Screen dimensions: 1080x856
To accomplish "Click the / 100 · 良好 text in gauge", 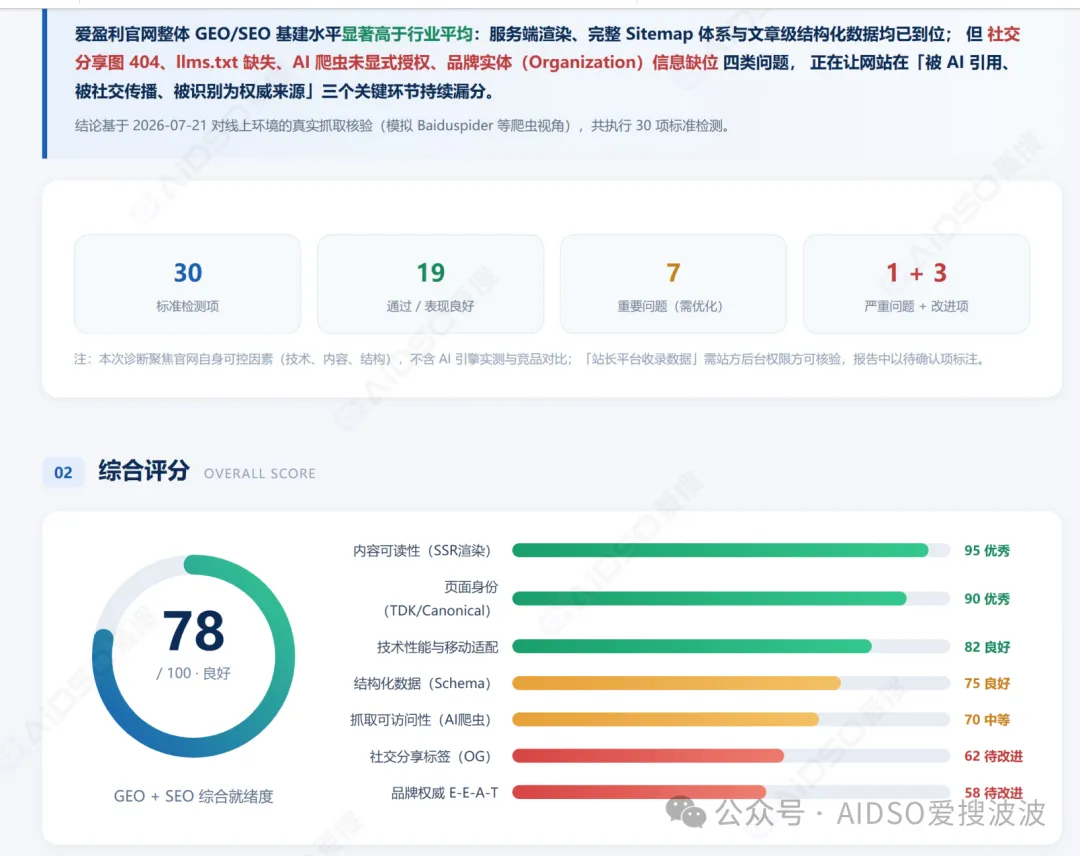I will (x=194, y=673).
